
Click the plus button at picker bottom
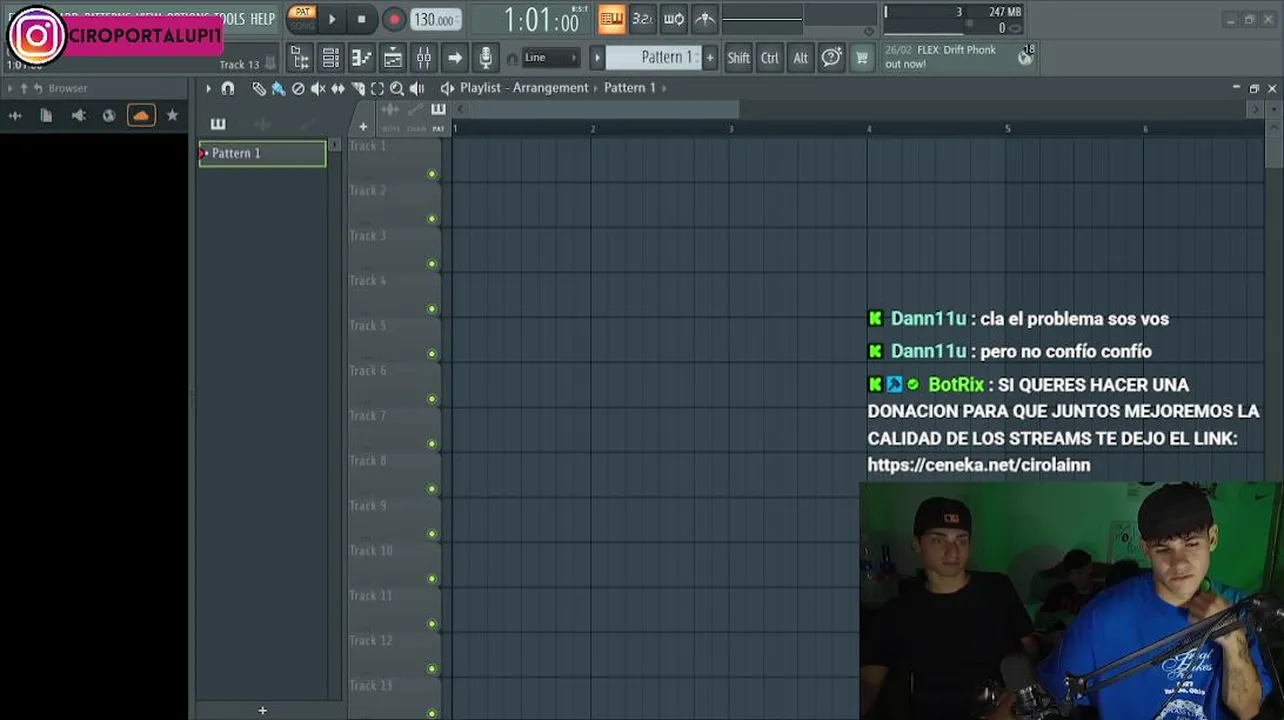(x=262, y=710)
